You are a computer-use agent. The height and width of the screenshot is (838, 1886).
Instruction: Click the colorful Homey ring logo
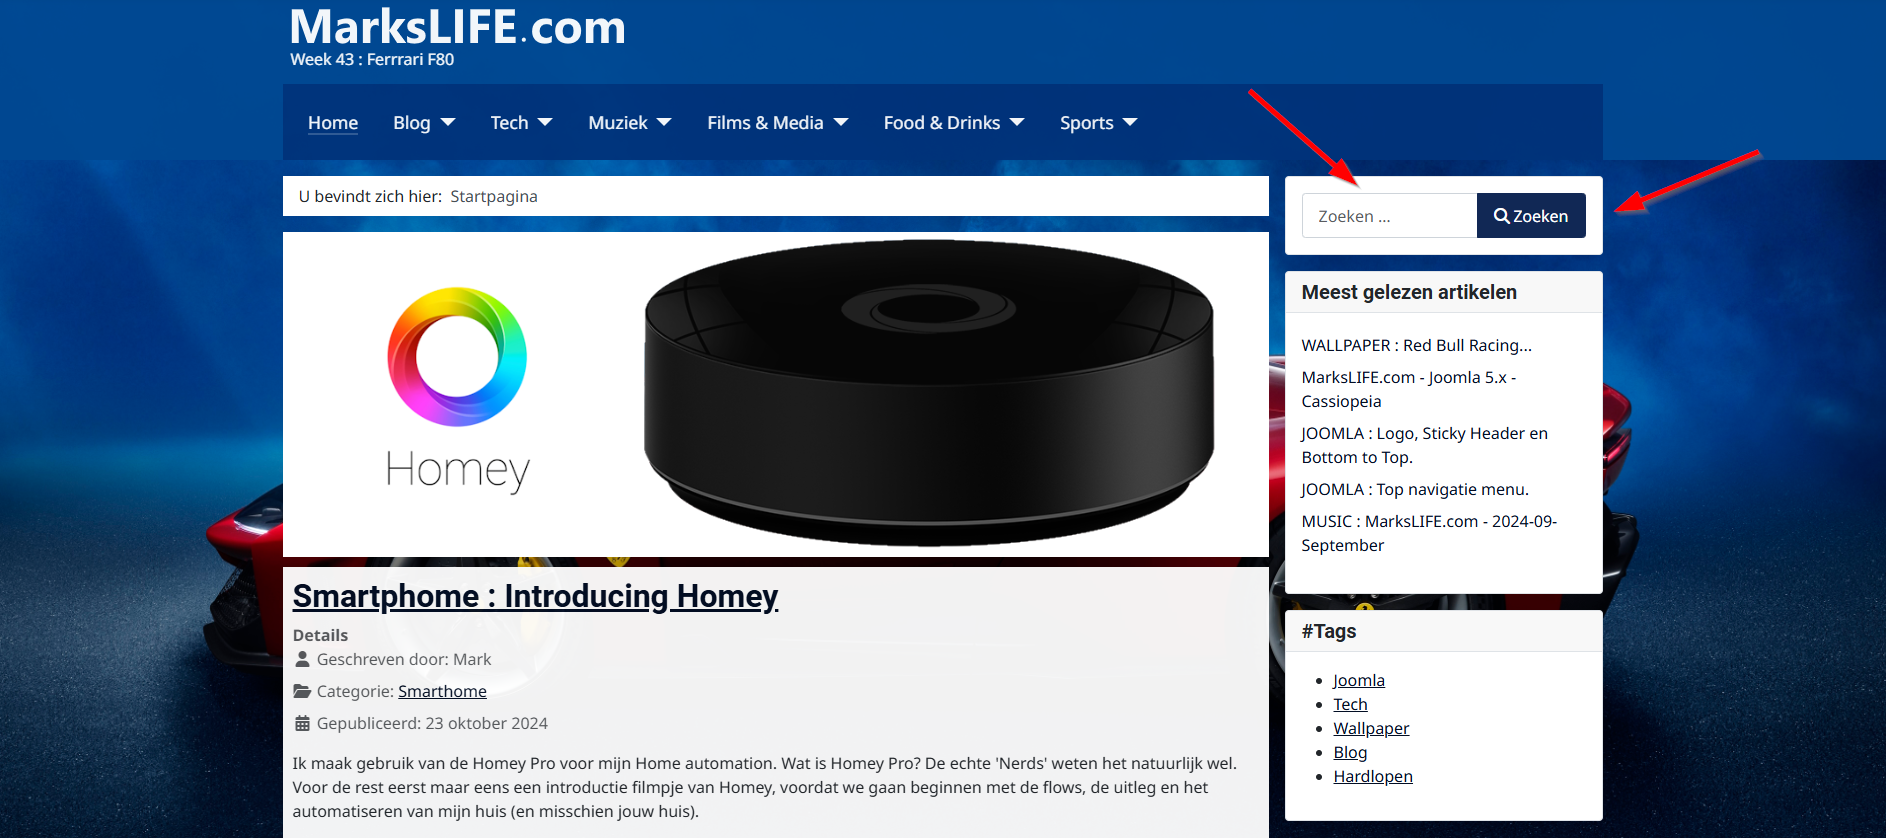(457, 357)
